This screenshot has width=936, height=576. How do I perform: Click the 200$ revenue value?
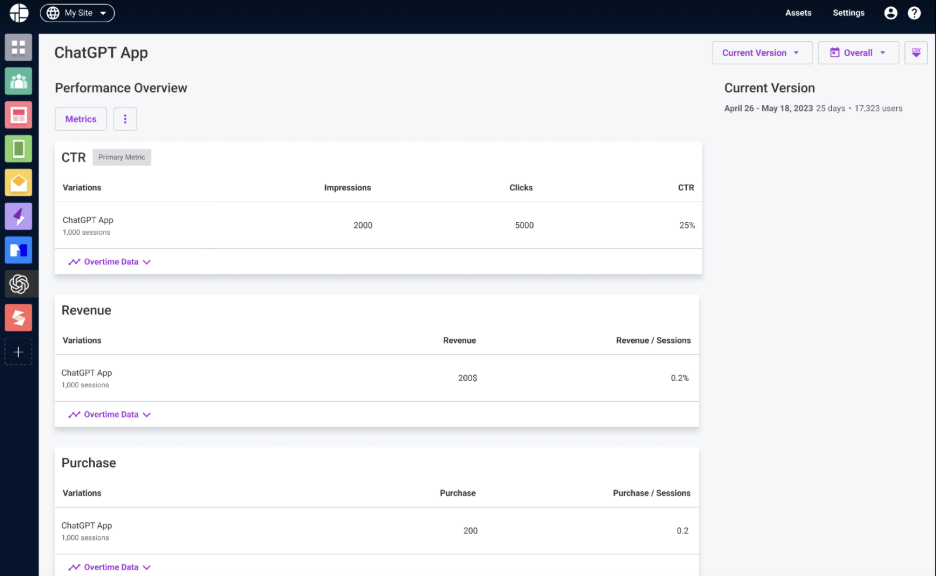[467, 378]
